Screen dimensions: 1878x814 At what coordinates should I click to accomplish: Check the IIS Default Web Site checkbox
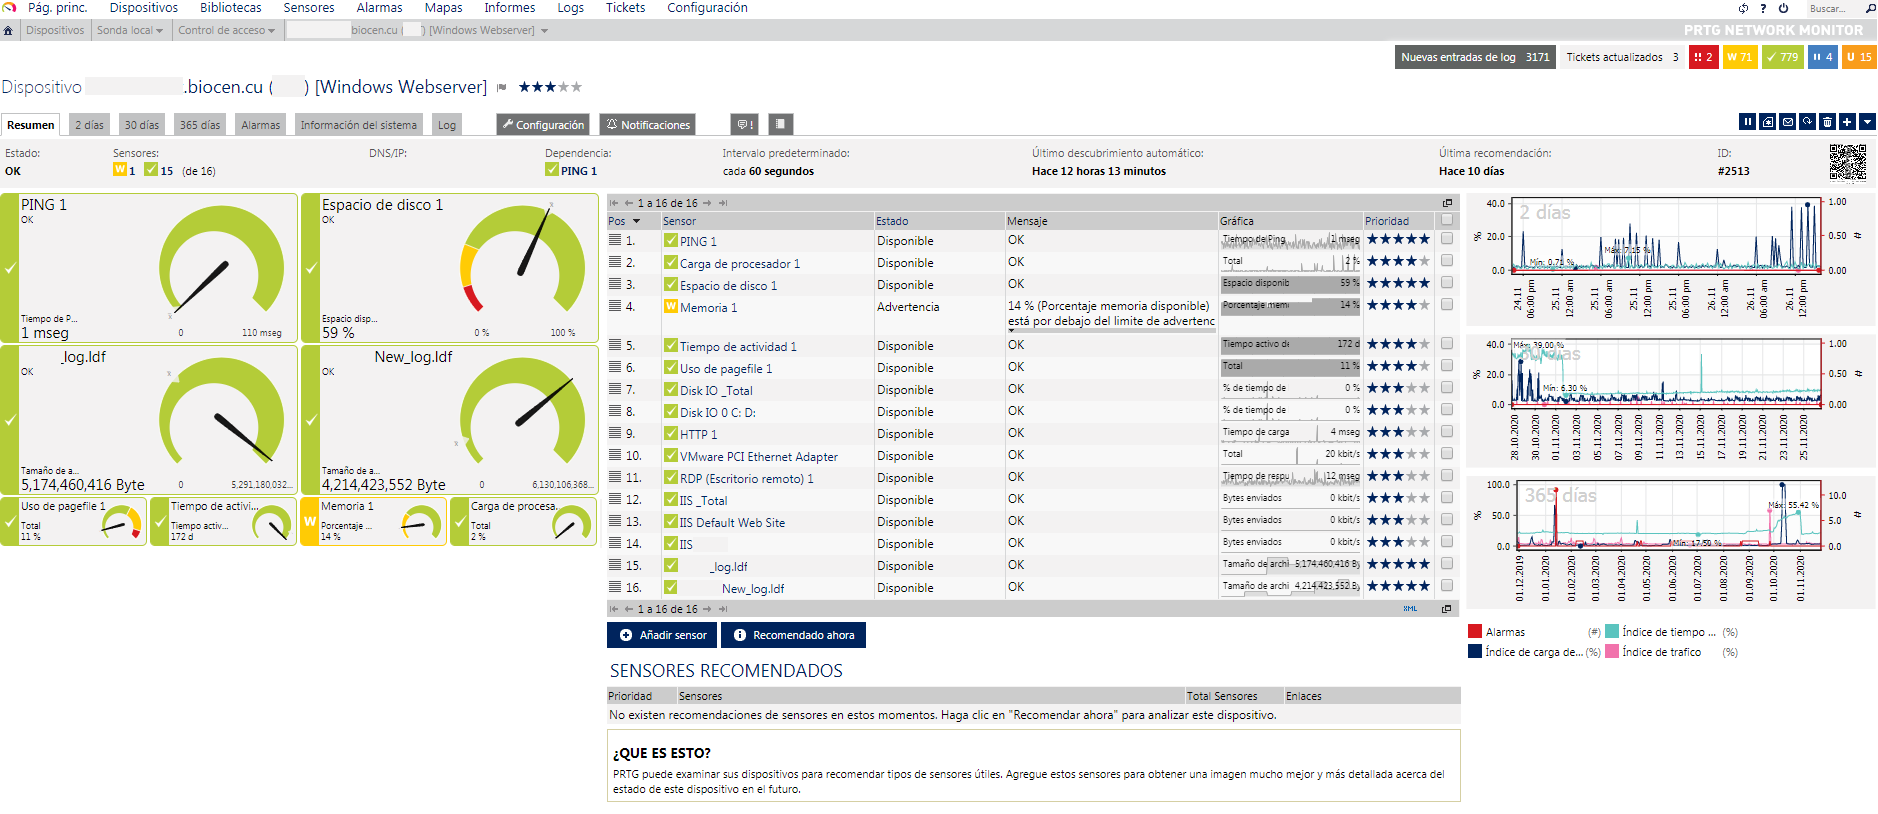click(x=1447, y=520)
